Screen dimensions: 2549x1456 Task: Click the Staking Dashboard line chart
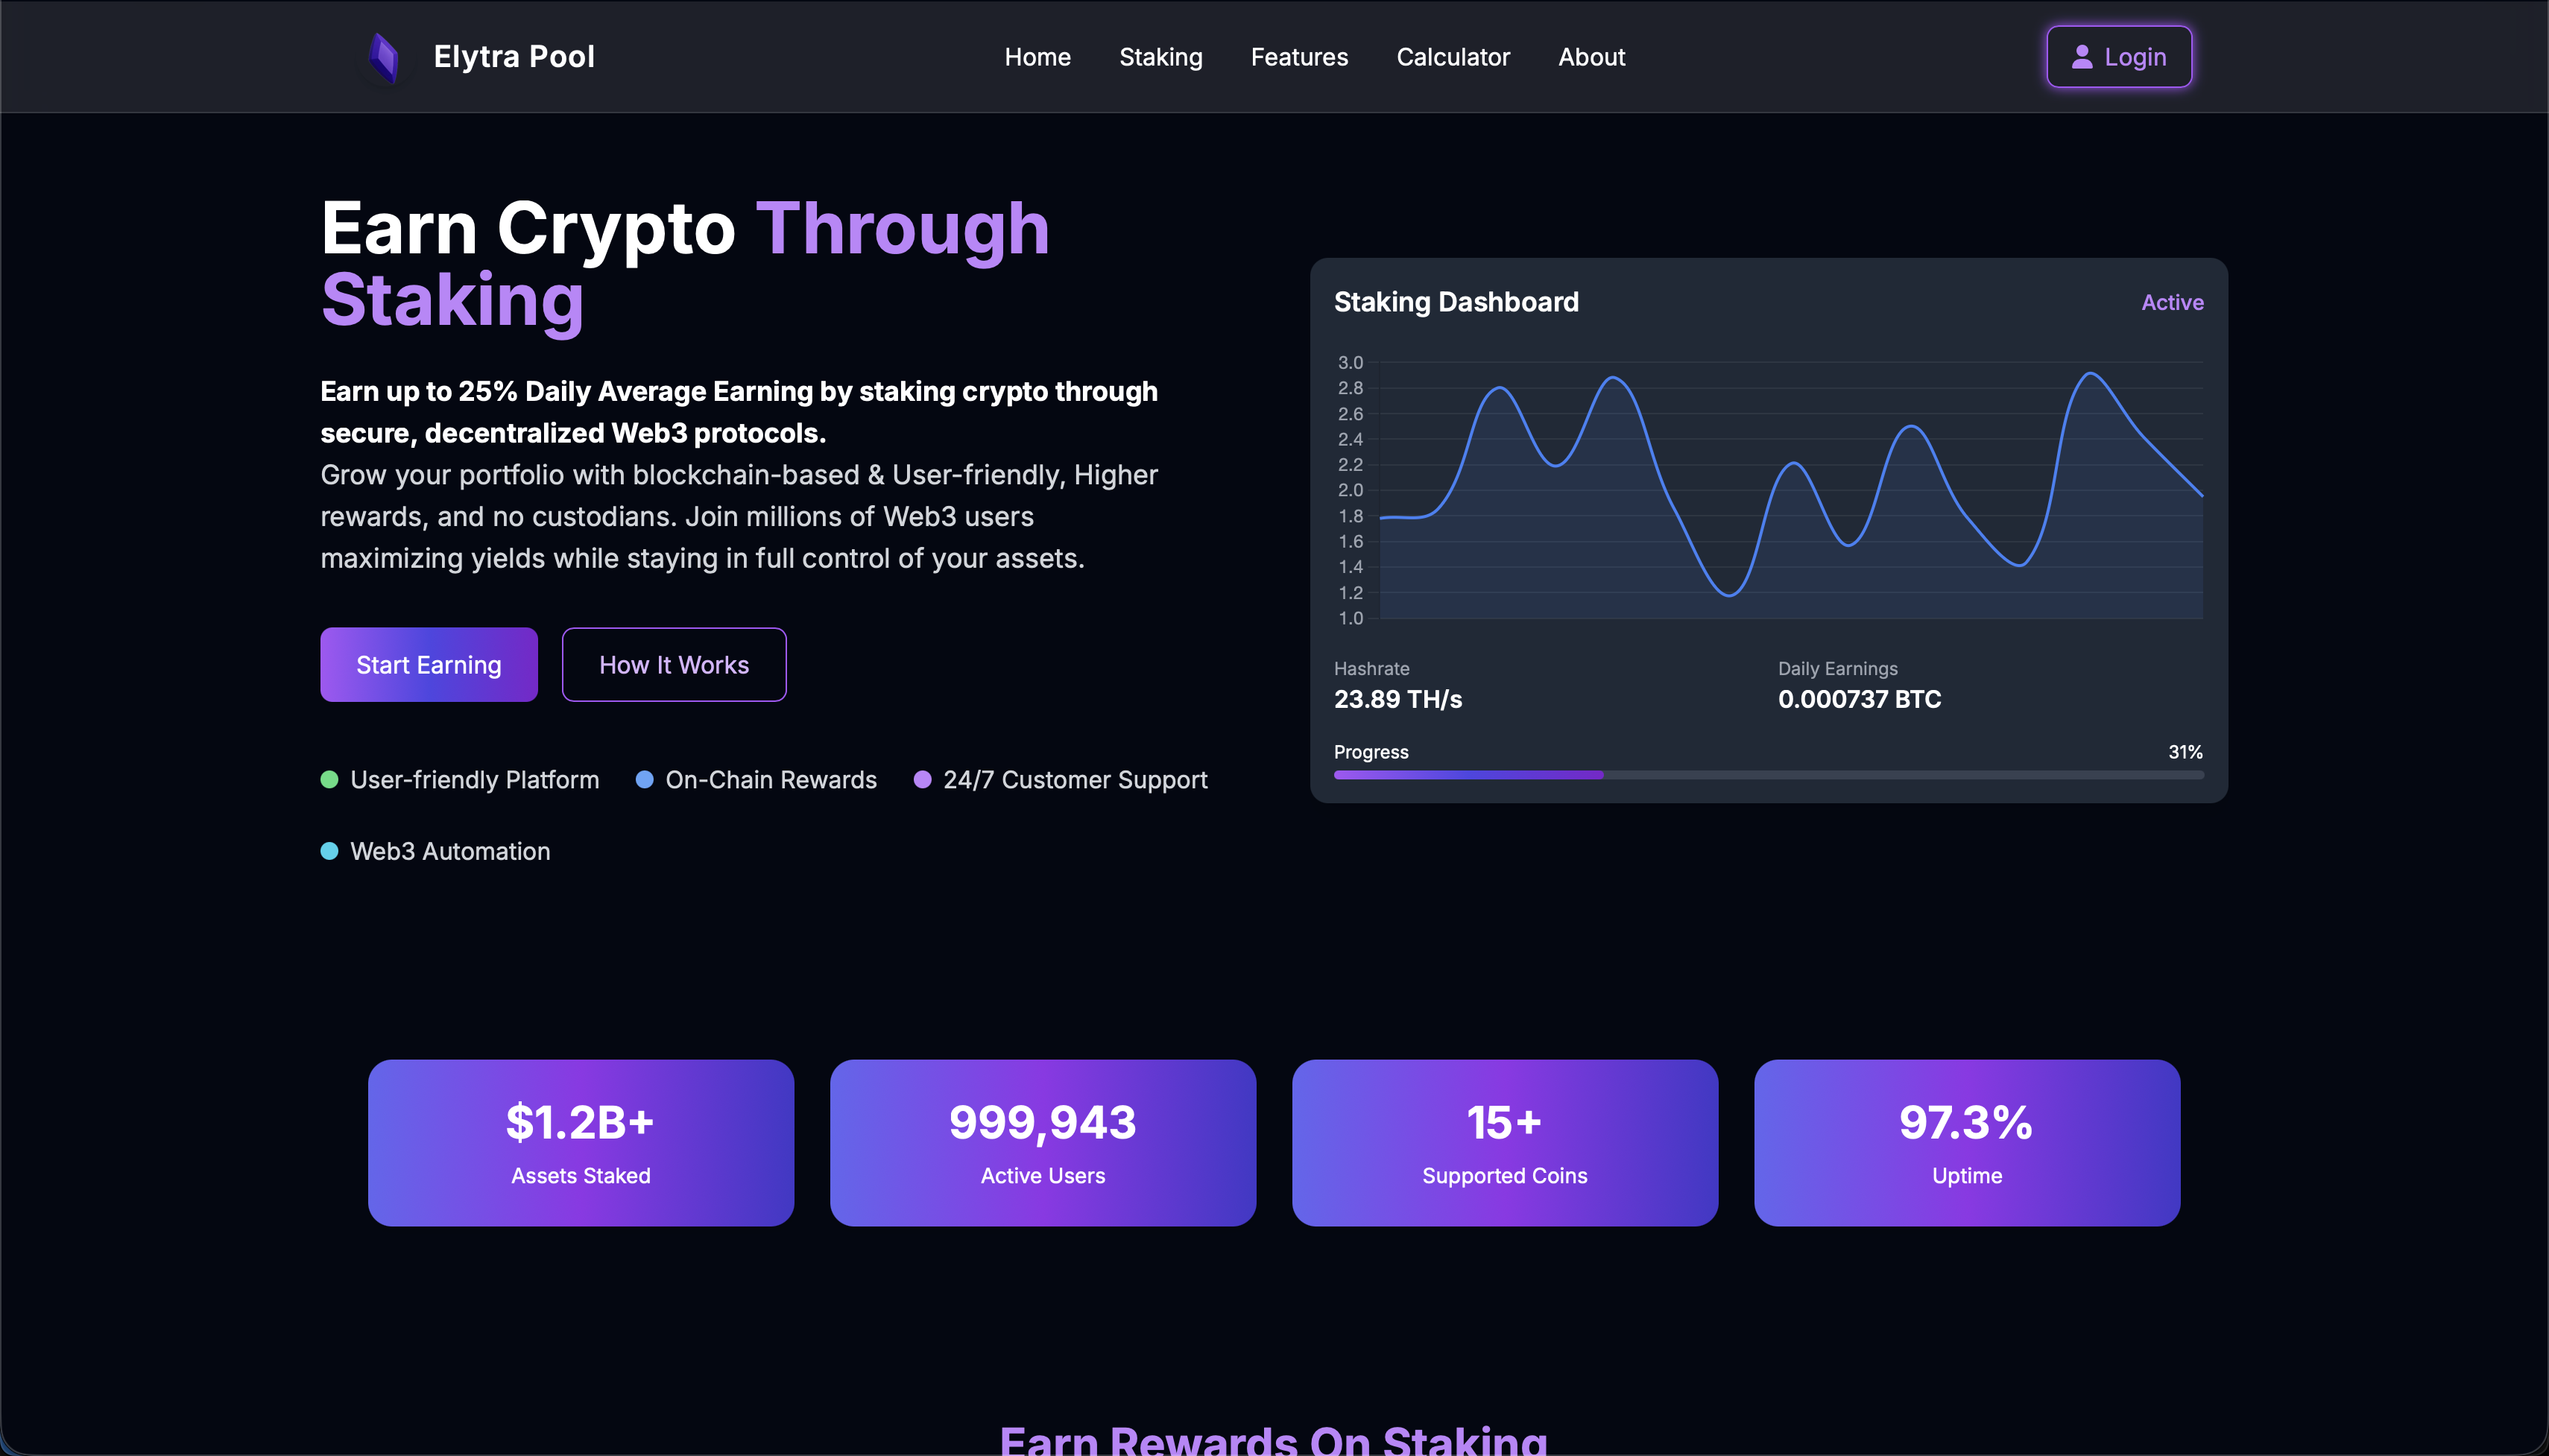click(x=1790, y=490)
